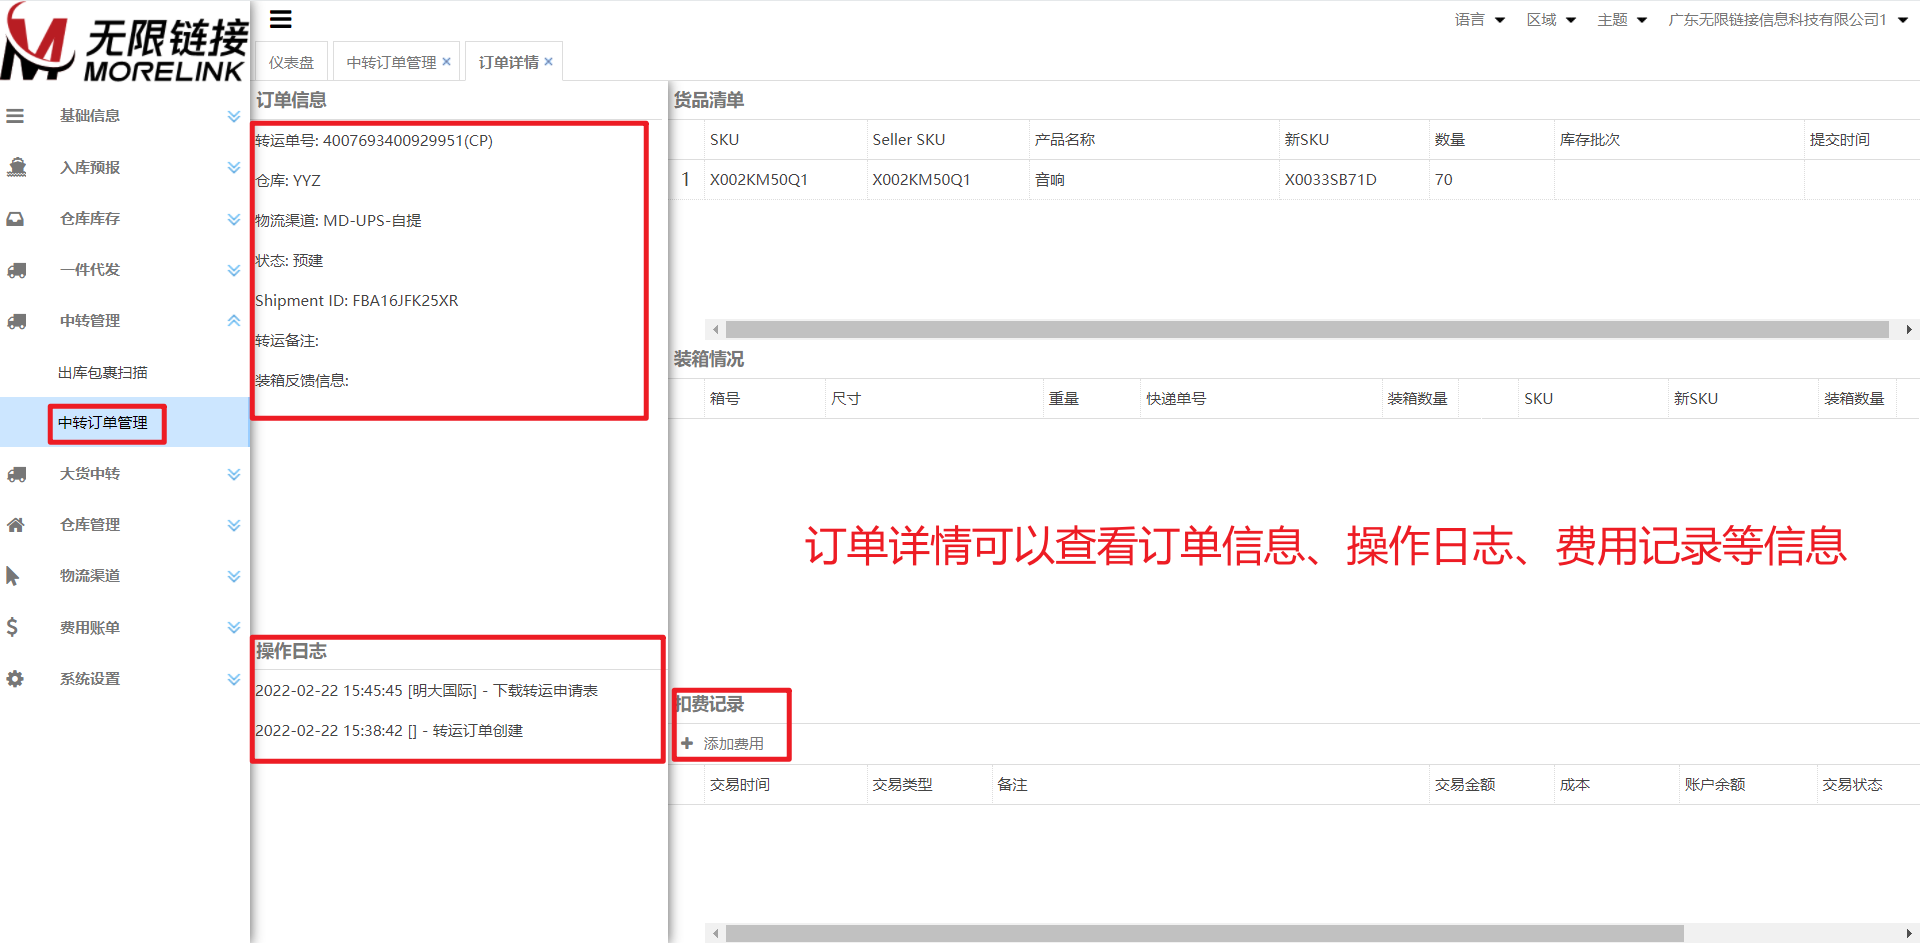Click the home icon beside 仓库管理
The height and width of the screenshot is (943, 1920).
[16, 525]
